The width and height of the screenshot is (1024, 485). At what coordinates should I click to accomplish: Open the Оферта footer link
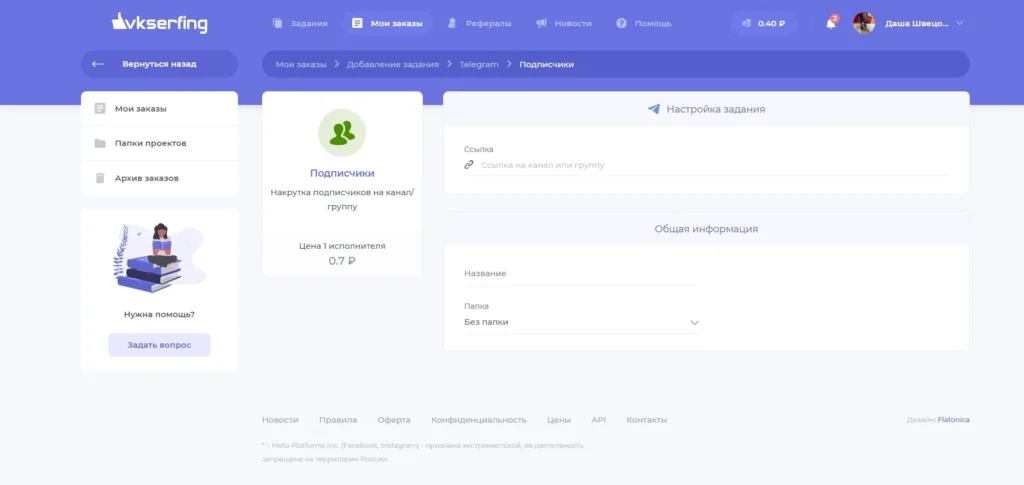[394, 420]
